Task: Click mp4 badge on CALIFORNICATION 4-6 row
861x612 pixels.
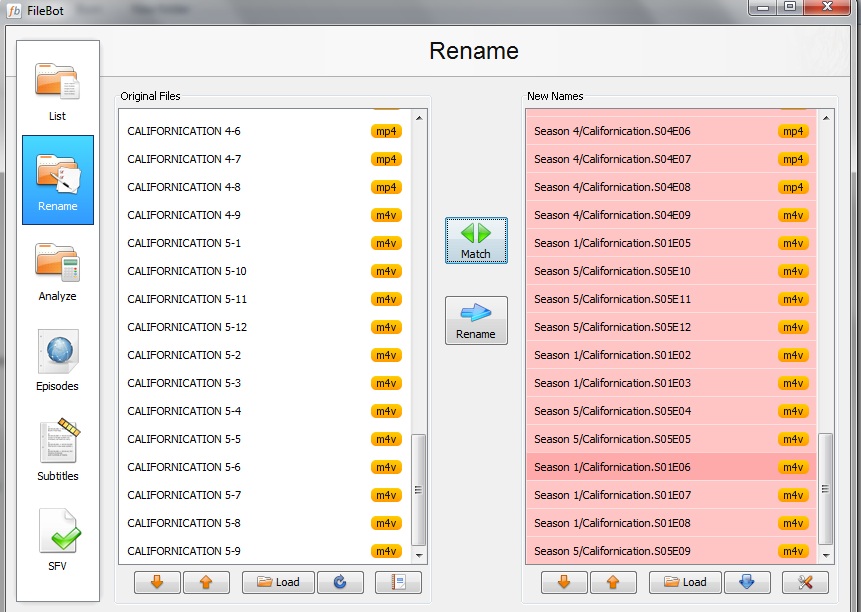Action: (x=386, y=131)
